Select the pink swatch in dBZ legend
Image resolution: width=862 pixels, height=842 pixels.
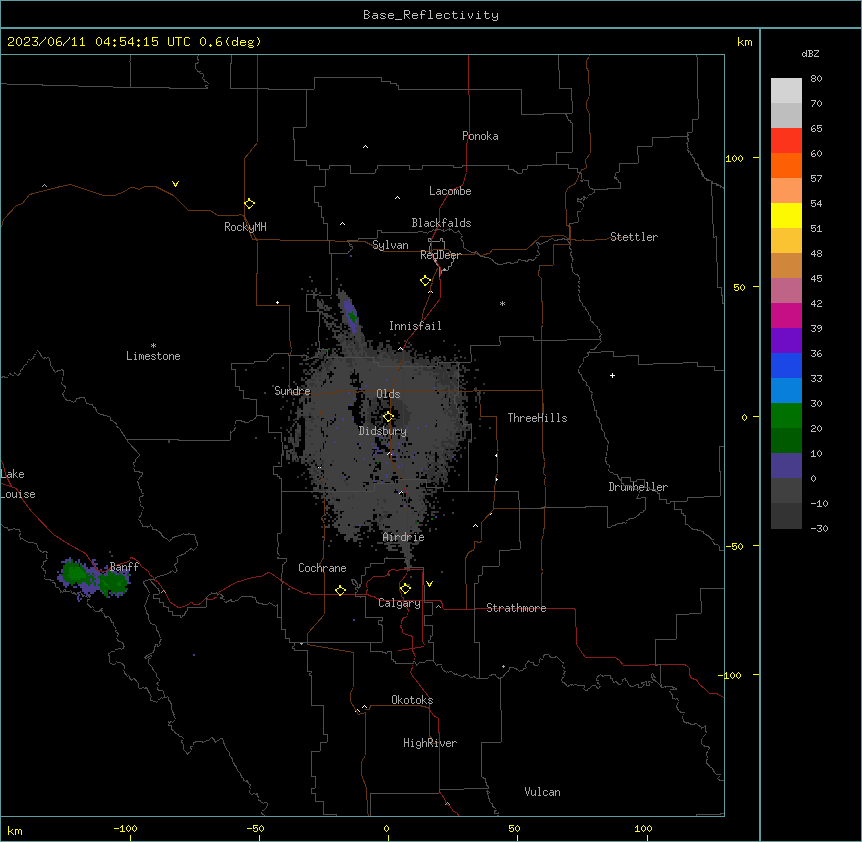point(786,291)
